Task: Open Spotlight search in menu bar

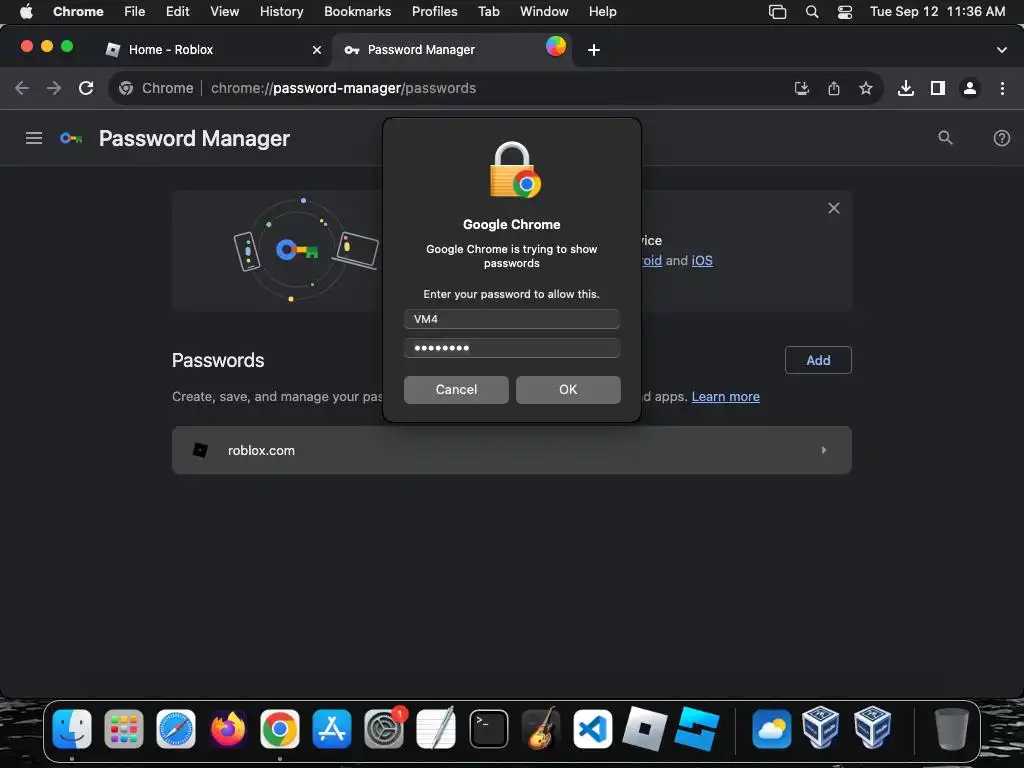Action: click(812, 12)
